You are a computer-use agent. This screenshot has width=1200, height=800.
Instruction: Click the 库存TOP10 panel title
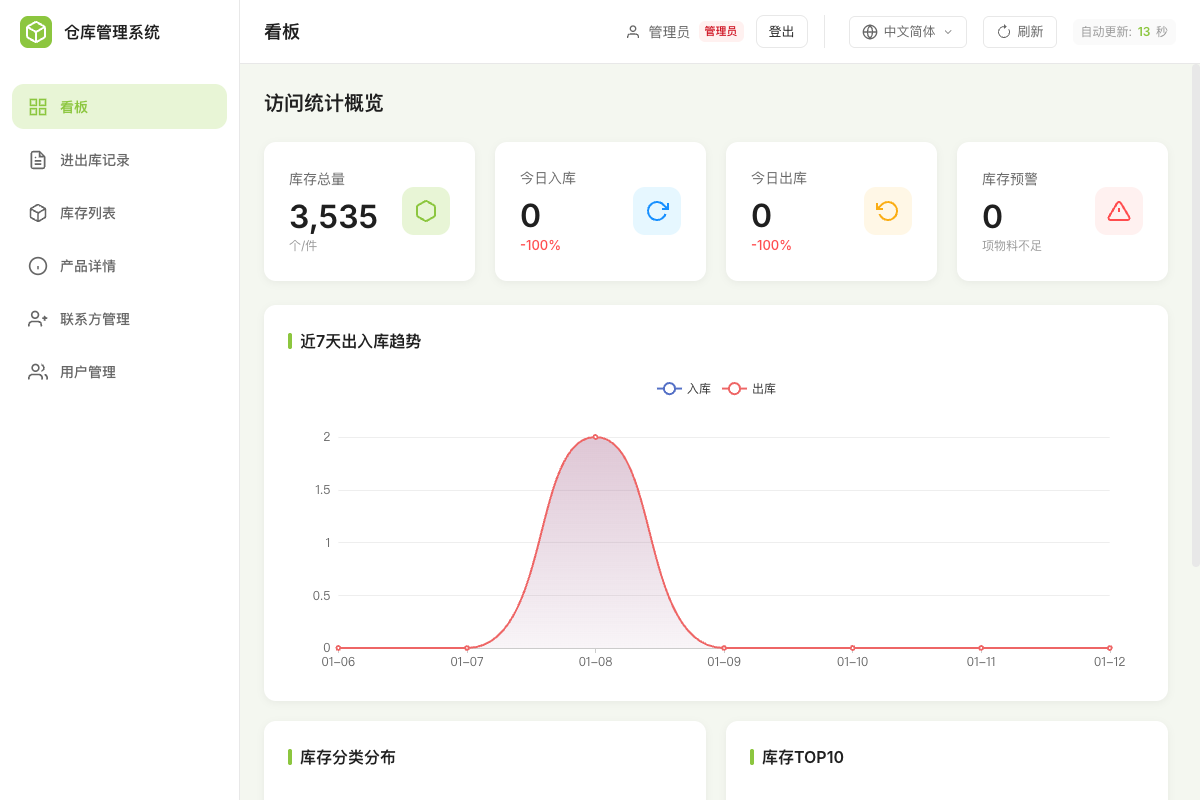tap(803, 757)
